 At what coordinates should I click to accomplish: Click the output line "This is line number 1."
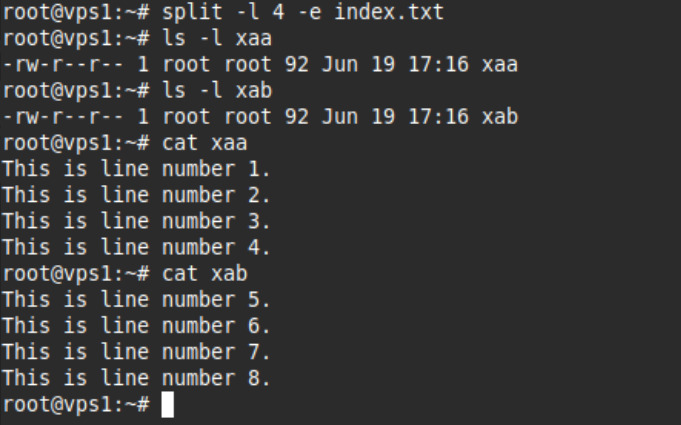(x=136, y=170)
